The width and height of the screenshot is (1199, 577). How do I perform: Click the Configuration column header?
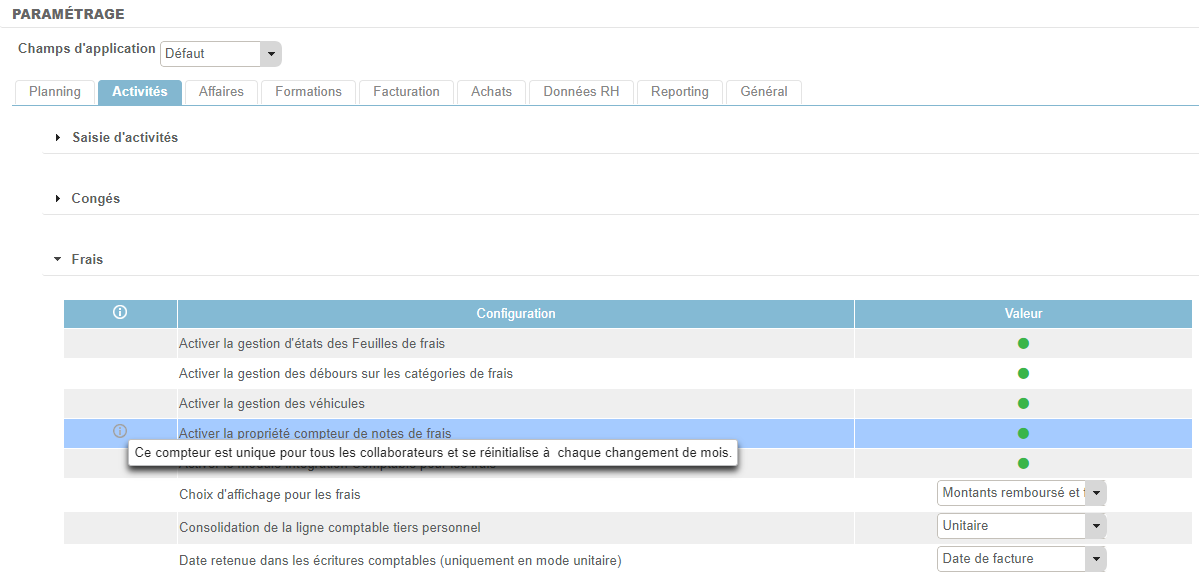[x=515, y=313]
